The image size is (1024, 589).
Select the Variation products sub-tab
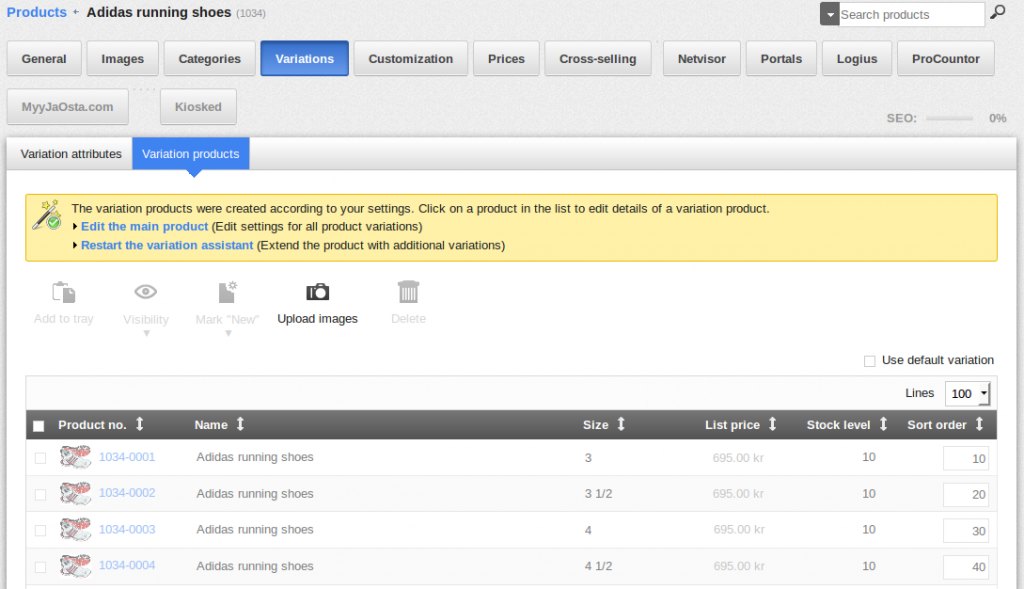(x=191, y=154)
